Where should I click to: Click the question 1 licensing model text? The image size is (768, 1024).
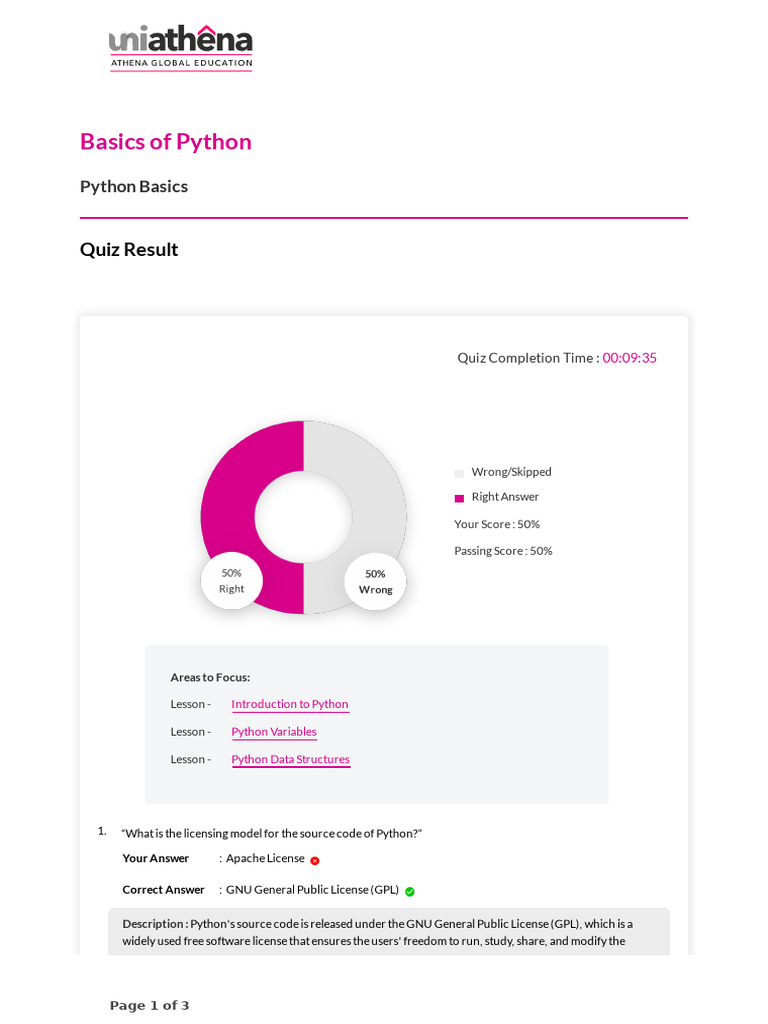pyautogui.click(x=272, y=833)
